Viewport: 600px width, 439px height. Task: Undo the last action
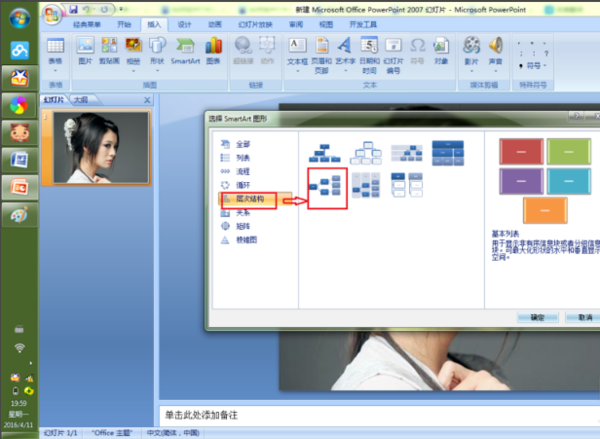pyautogui.click(x=88, y=9)
